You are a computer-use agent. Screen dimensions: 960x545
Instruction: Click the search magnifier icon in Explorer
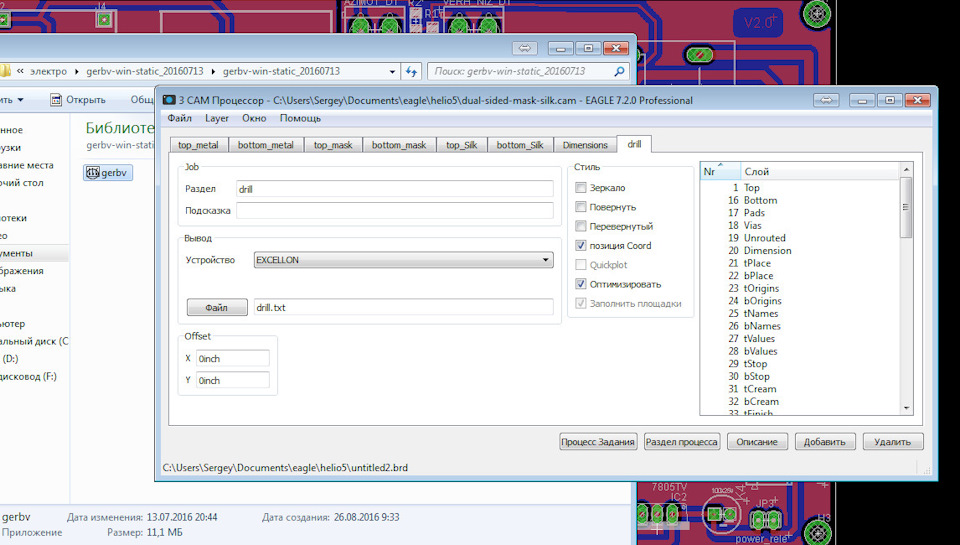[x=618, y=72]
